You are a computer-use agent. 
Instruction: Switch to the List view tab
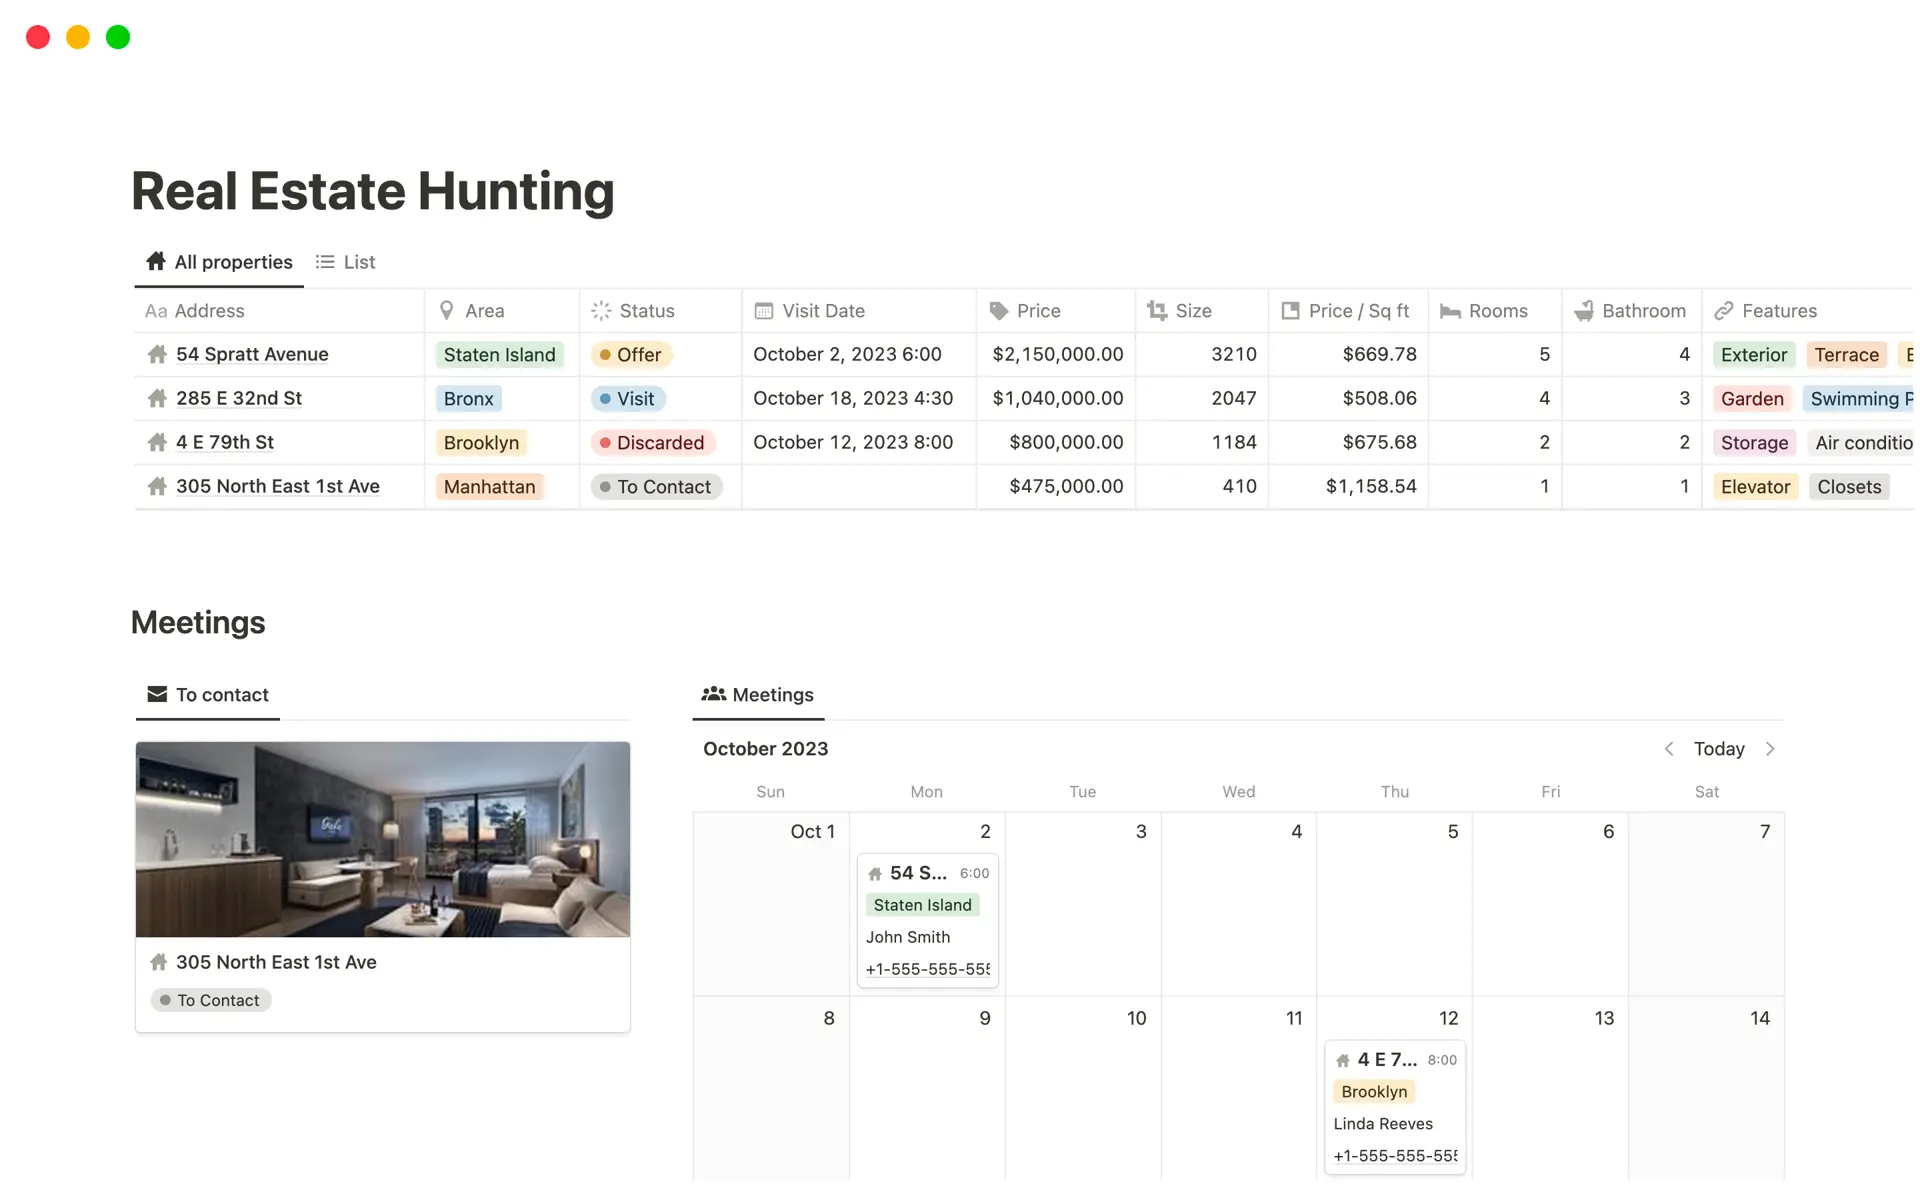pyautogui.click(x=345, y=261)
